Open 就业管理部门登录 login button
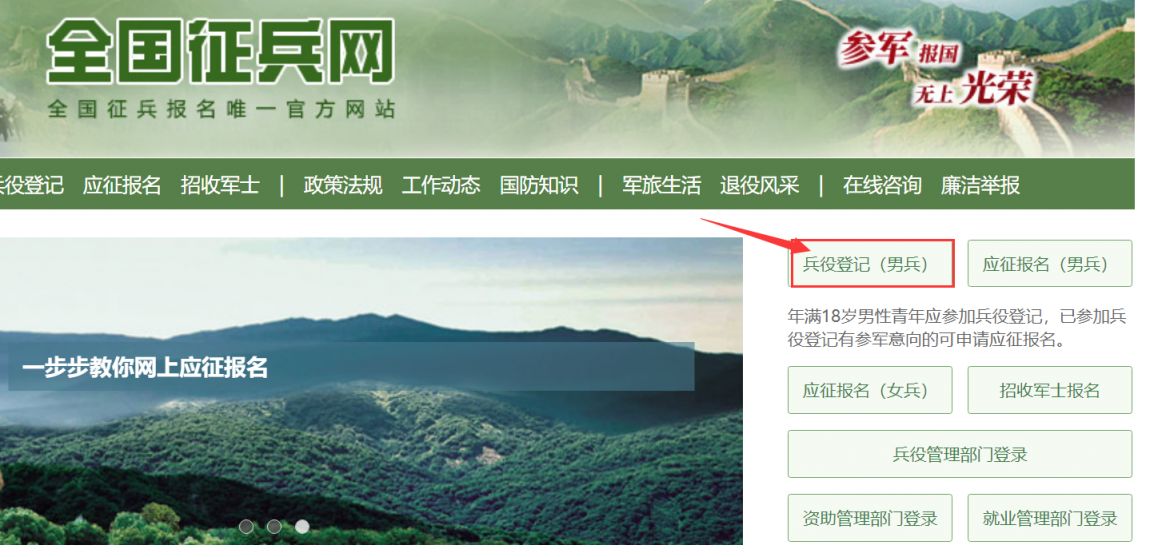The width and height of the screenshot is (1150, 557). pos(1050,518)
